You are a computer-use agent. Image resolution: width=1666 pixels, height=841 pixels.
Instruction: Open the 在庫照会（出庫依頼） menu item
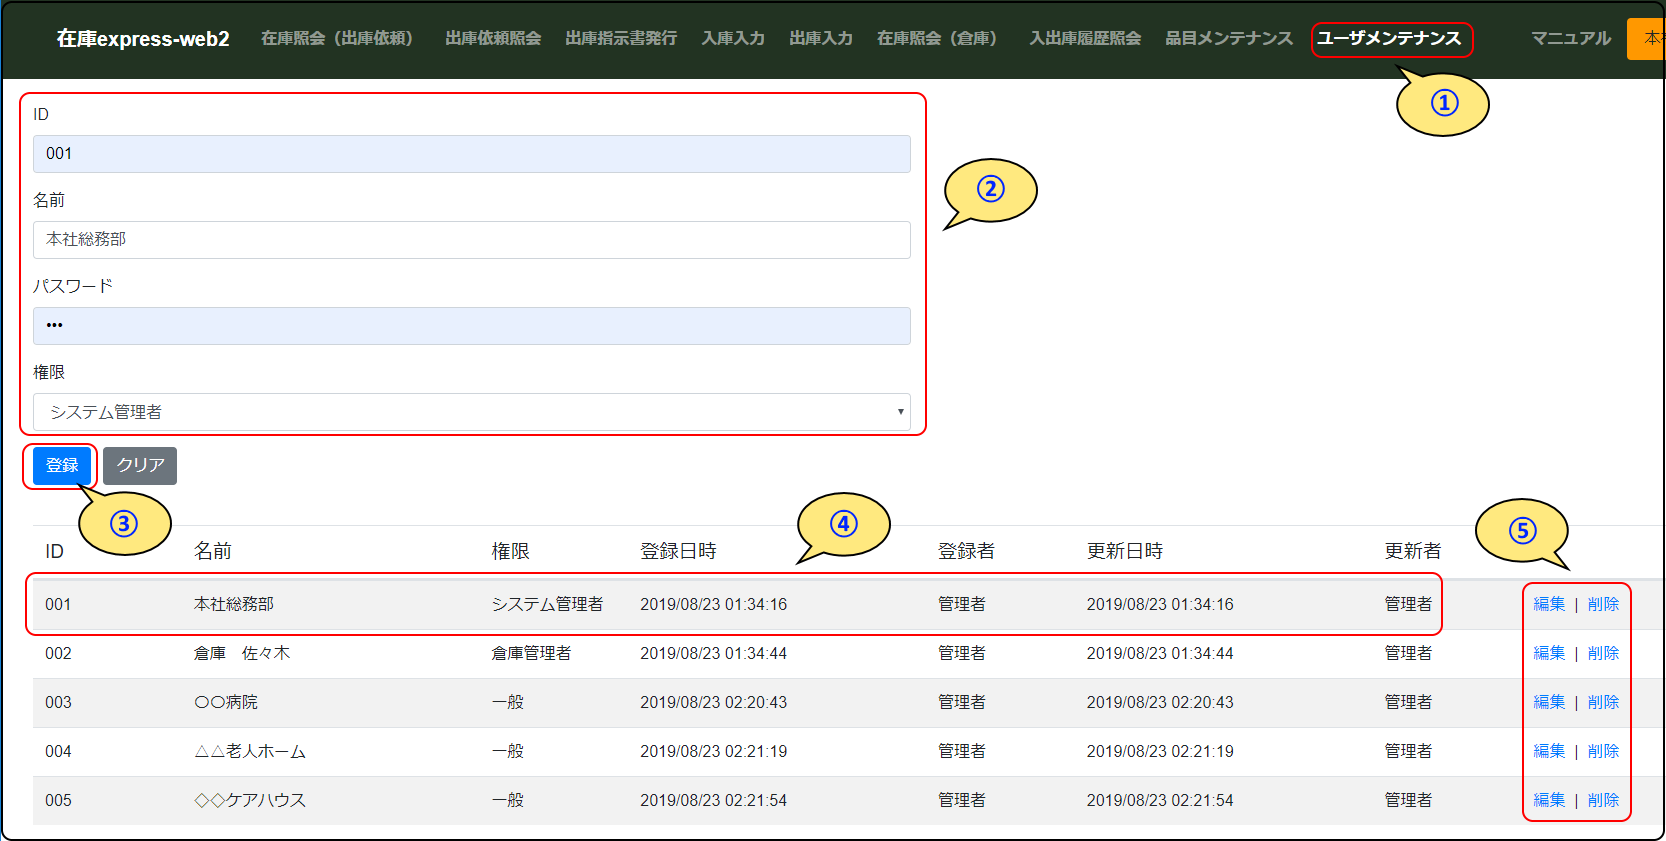click(x=336, y=39)
